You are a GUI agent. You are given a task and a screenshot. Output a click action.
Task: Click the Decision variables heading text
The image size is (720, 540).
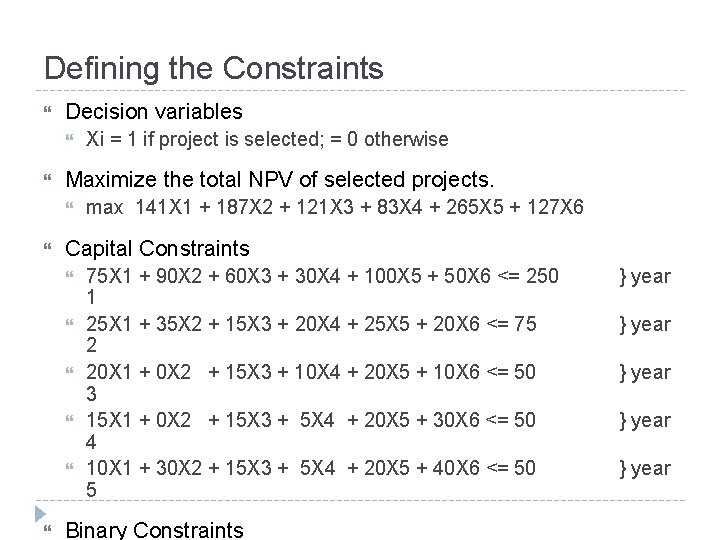point(153,111)
